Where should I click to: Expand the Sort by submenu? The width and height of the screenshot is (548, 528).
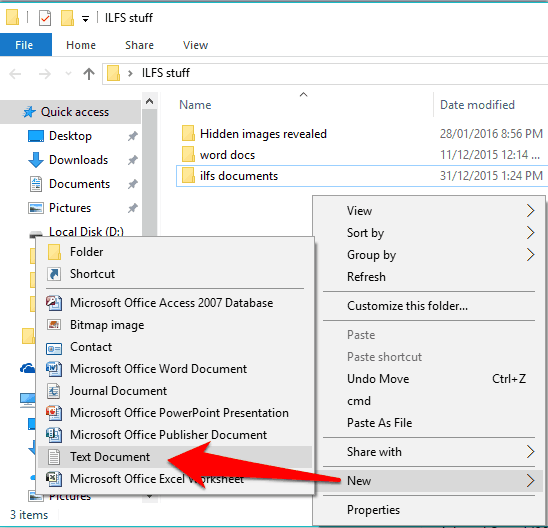[x=428, y=233]
